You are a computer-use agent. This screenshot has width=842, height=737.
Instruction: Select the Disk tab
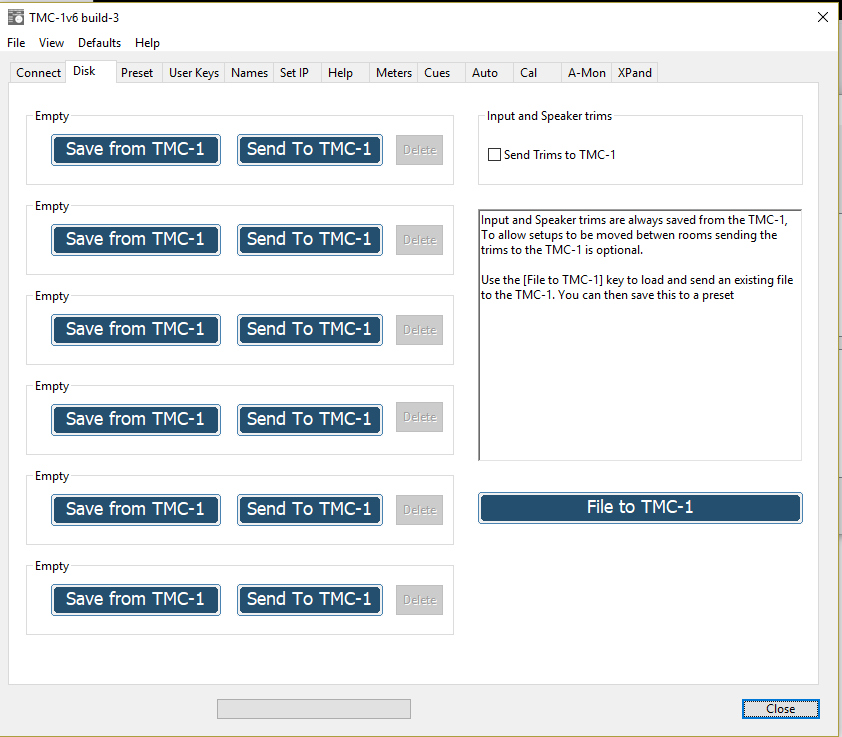click(x=90, y=71)
